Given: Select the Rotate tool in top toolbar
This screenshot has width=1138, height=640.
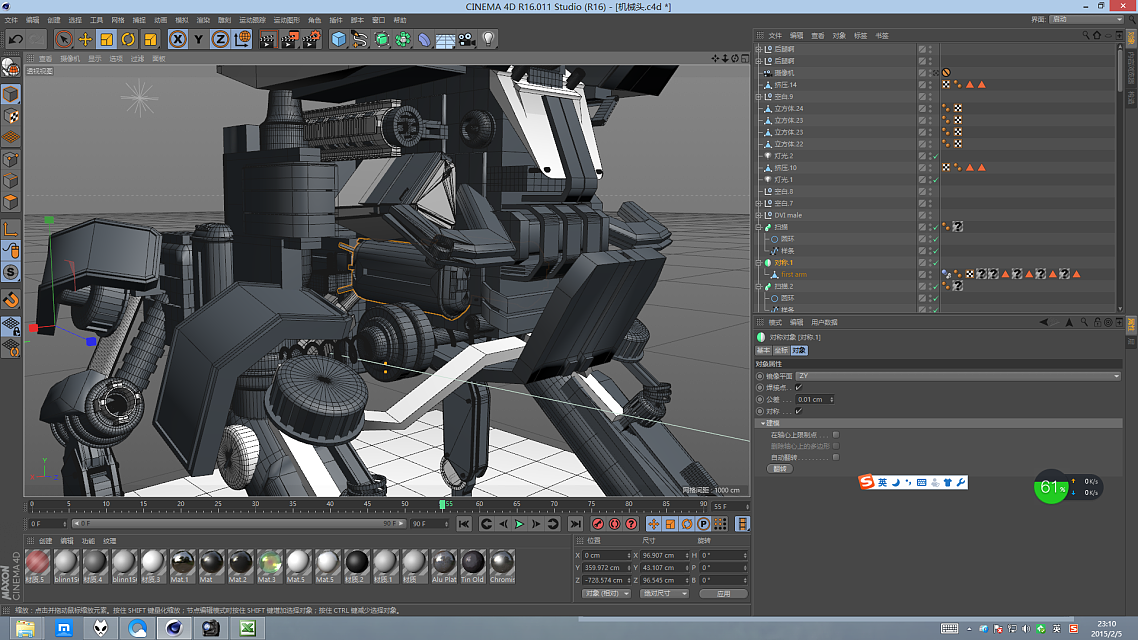Looking at the screenshot, I should (x=129, y=39).
